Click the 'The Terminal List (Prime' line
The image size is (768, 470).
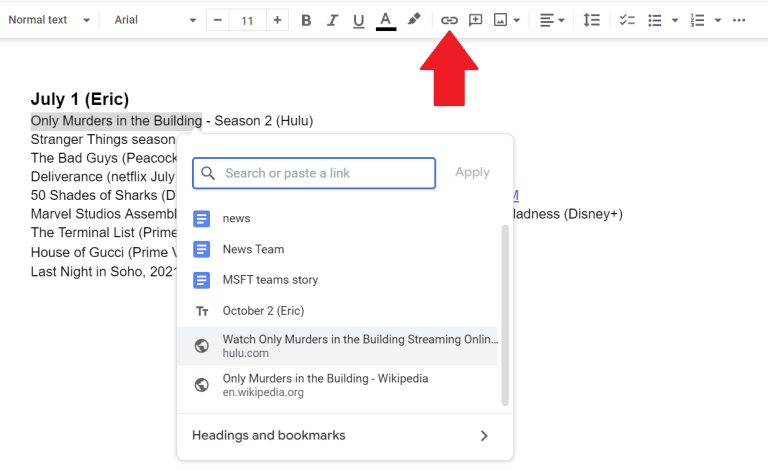pos(103,233)
